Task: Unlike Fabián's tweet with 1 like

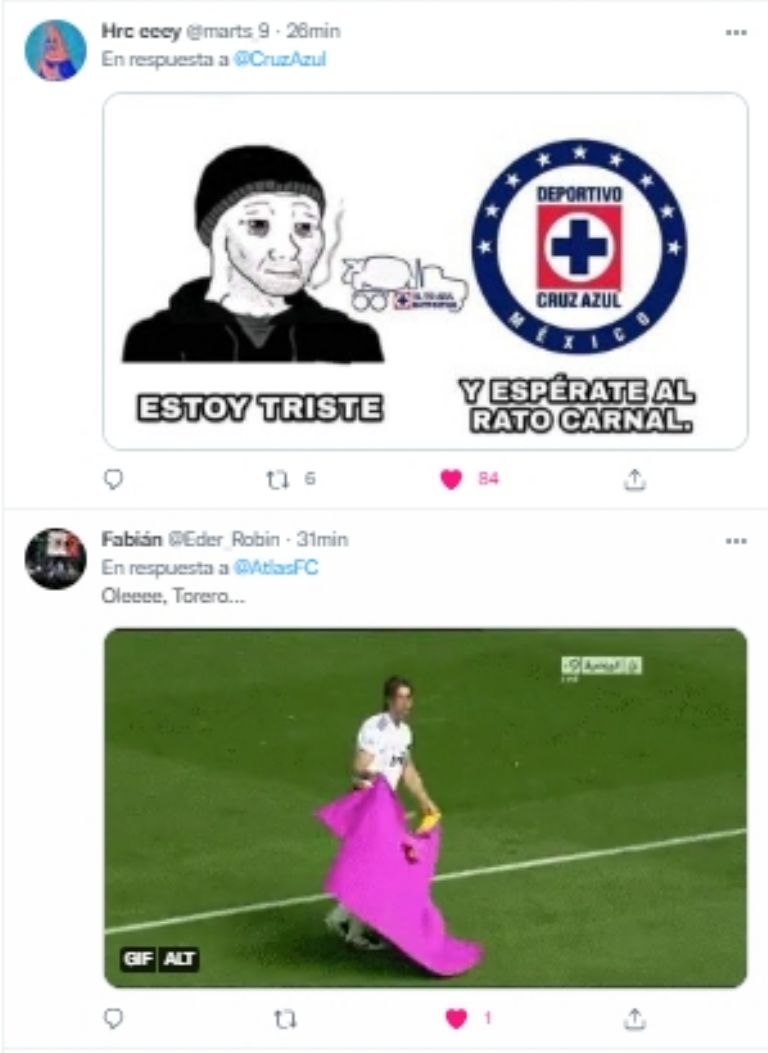Action: tap(457, 1019)
